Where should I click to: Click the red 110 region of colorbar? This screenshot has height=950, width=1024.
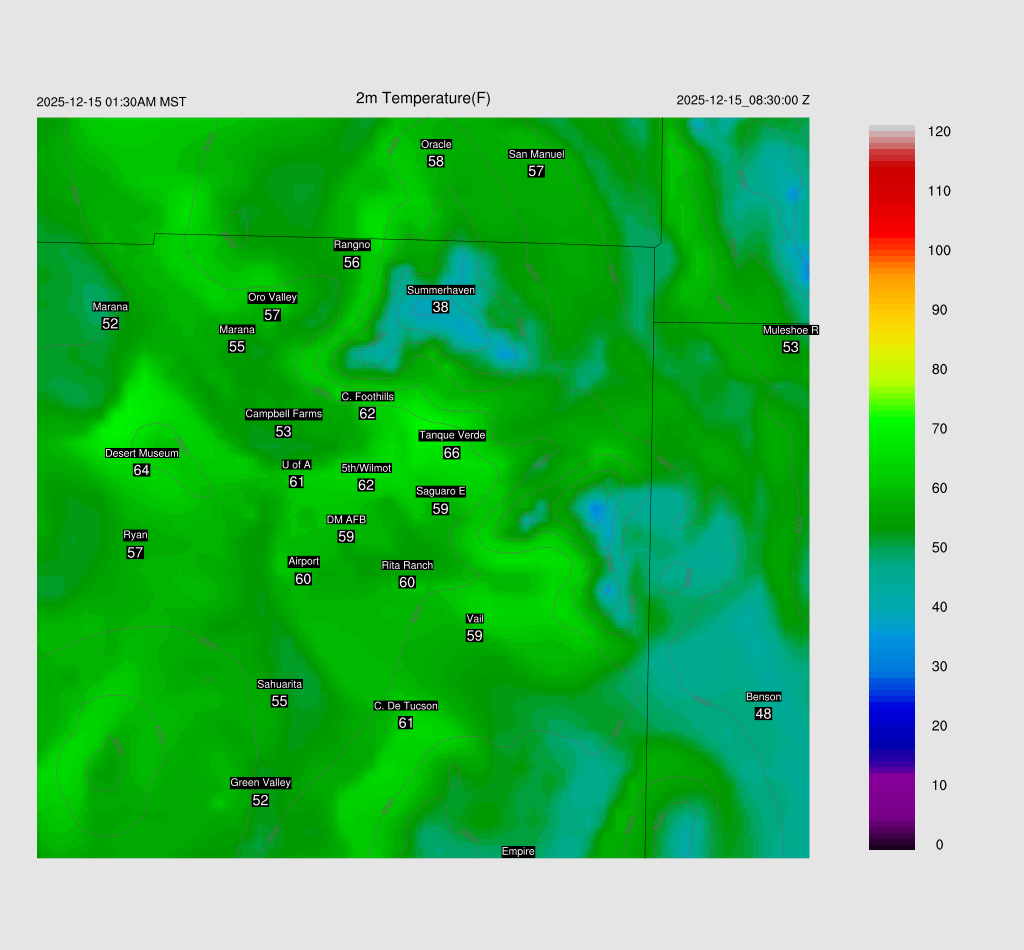892,190
